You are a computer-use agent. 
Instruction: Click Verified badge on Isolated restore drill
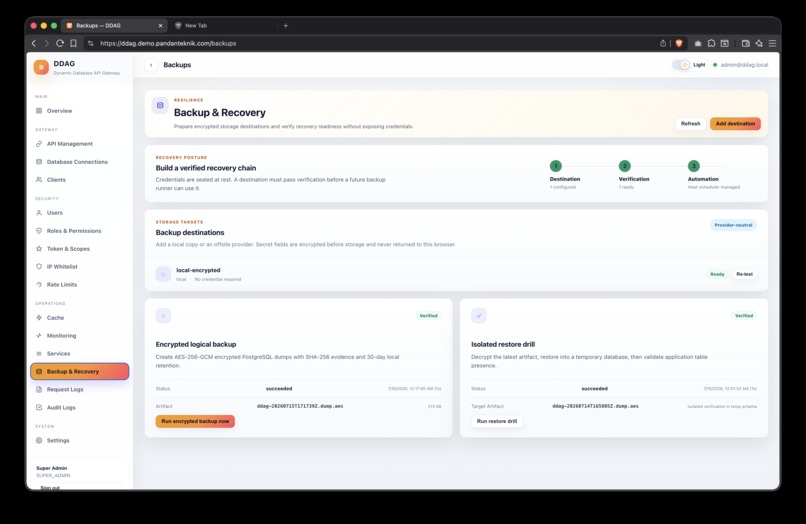point(744,316)
